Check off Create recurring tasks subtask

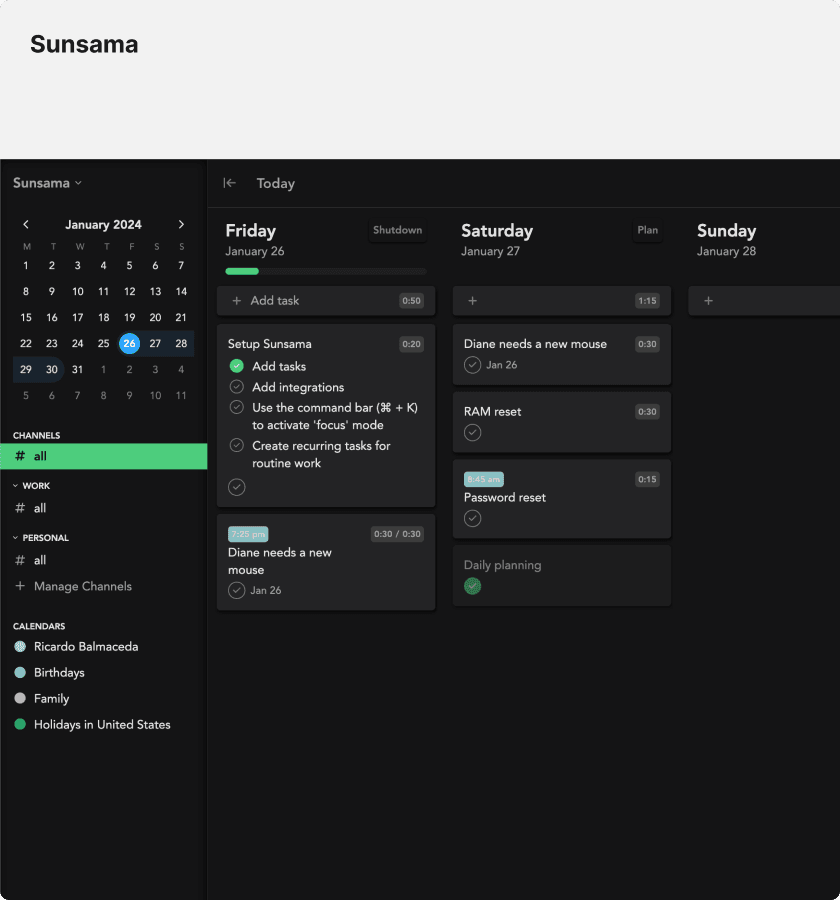[237, 445]
